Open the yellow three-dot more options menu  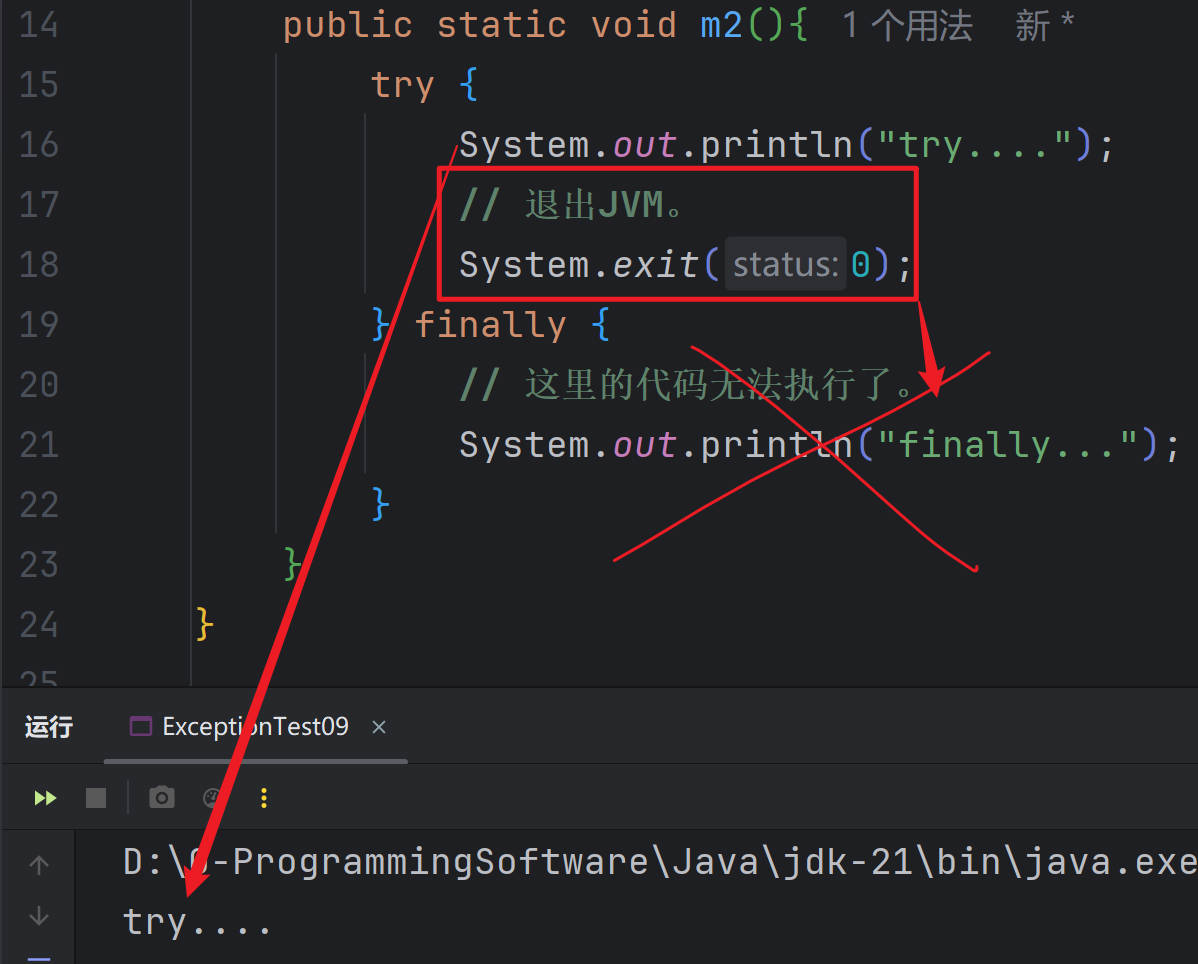[264, 798]
